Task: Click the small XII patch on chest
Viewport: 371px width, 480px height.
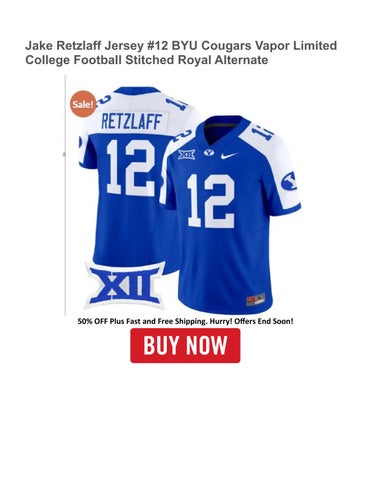Action: [x=186, y=154]
